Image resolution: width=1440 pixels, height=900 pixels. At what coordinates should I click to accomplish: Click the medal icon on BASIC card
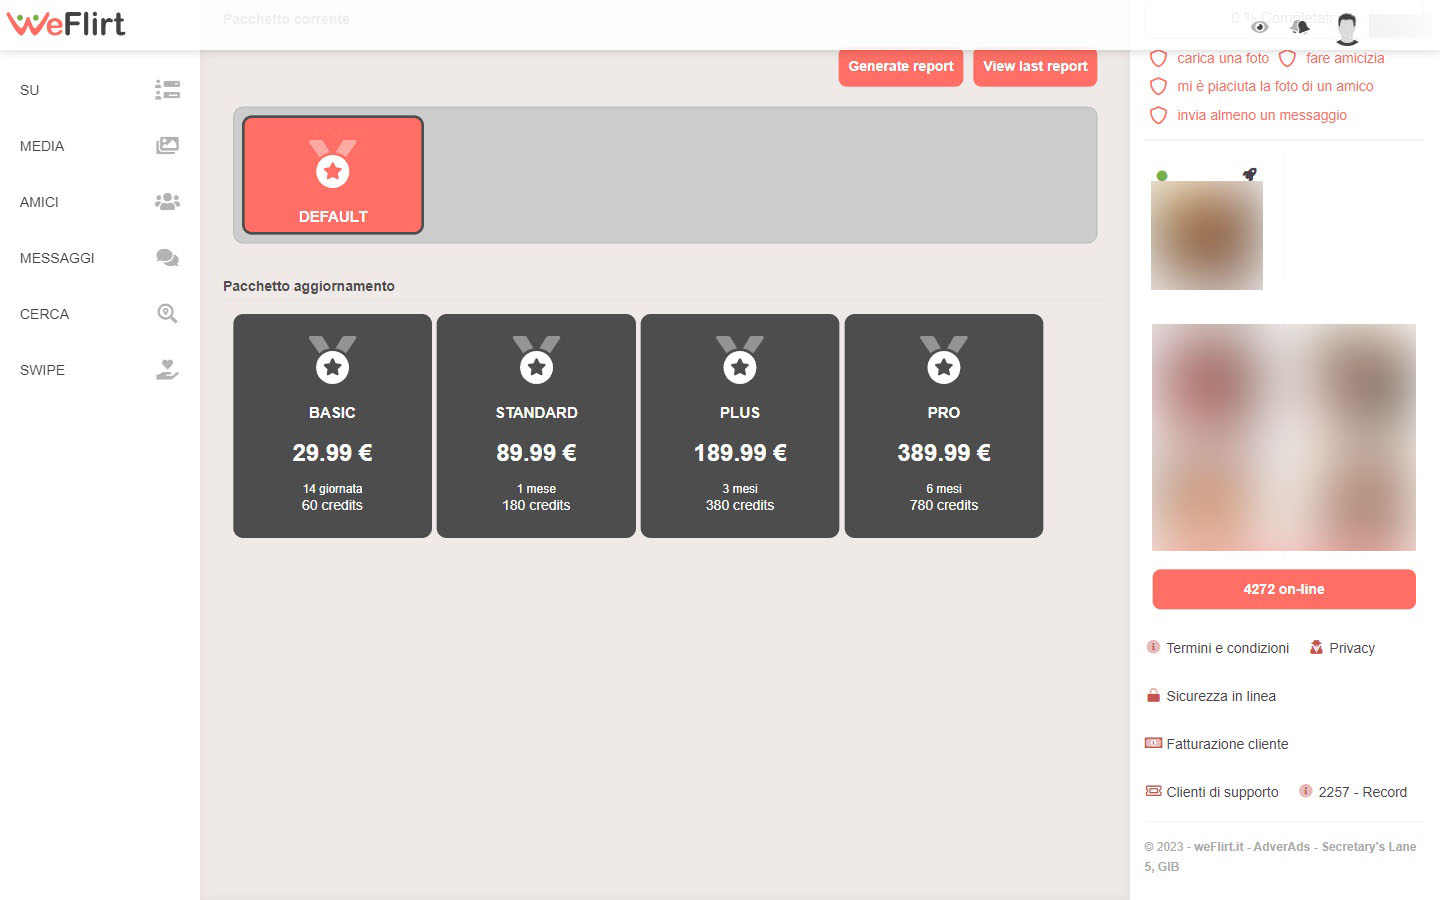click(x=332, y=360)
